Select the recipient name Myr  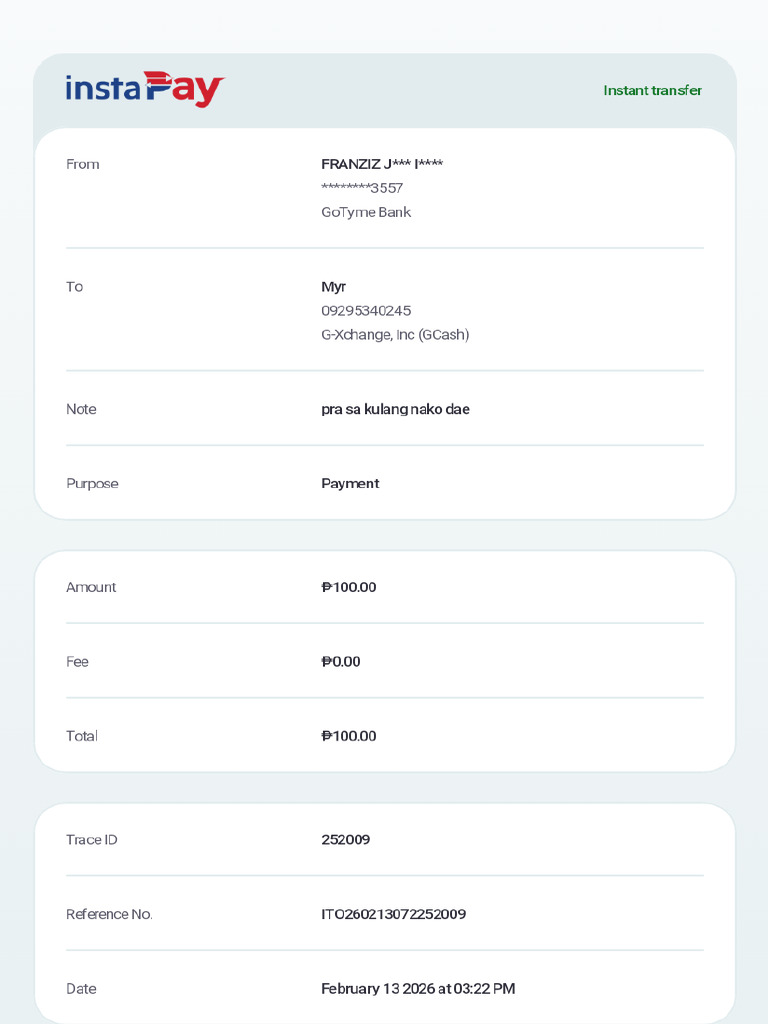[x=334, y=287]
